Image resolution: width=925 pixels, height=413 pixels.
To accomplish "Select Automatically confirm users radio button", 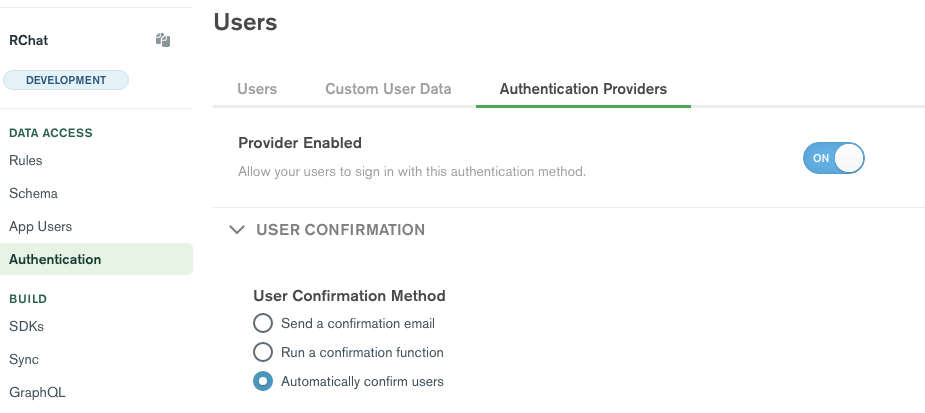I will [263, 381].
